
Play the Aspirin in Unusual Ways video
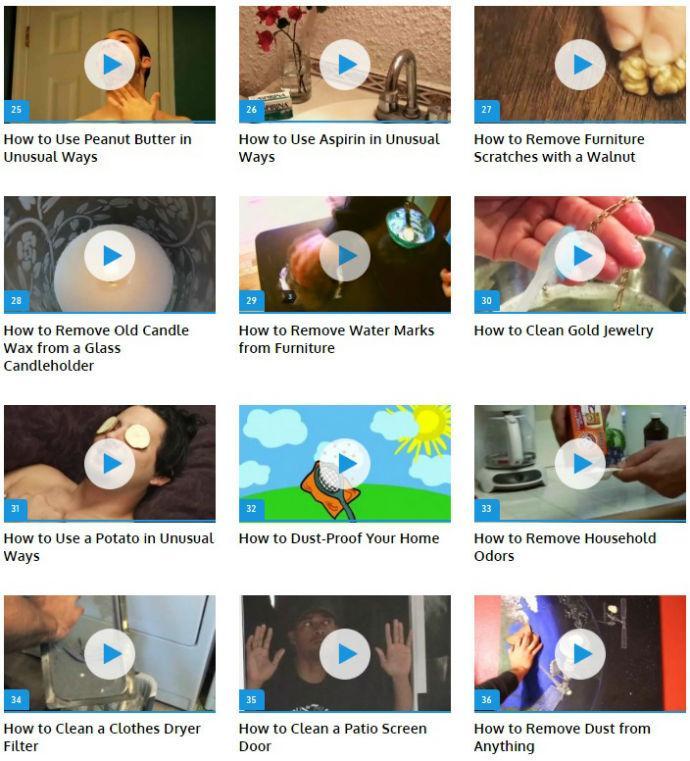(x=345, y=65)
